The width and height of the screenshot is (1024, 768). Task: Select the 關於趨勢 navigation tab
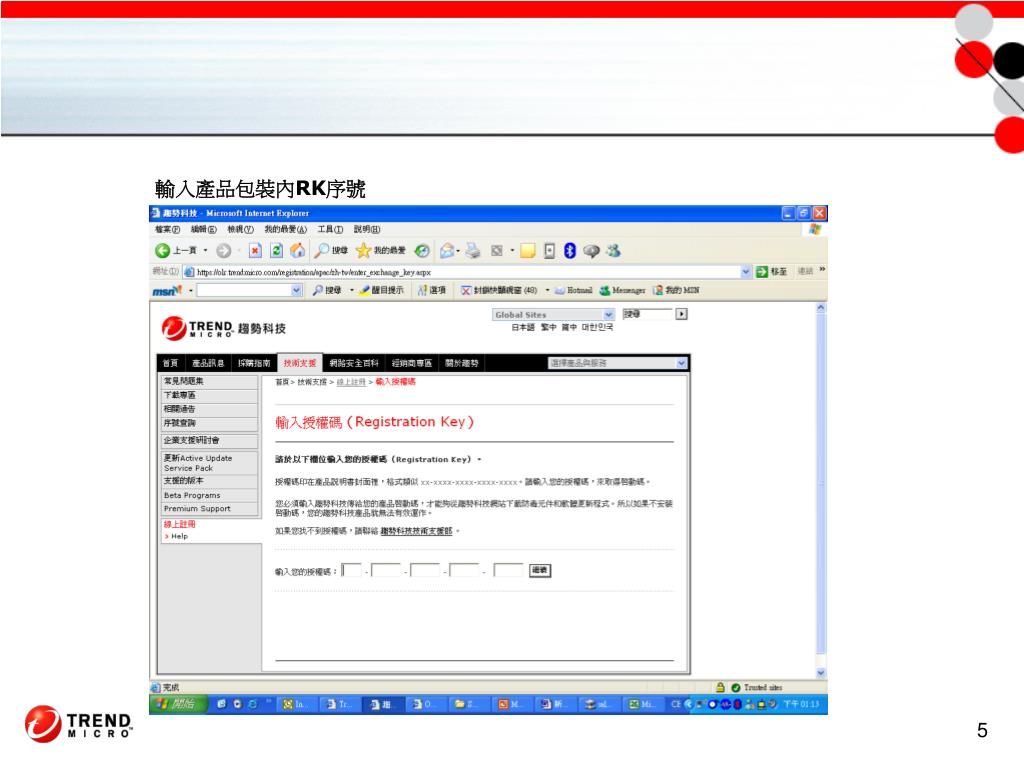pyautogui.click(x=462, y=363)
